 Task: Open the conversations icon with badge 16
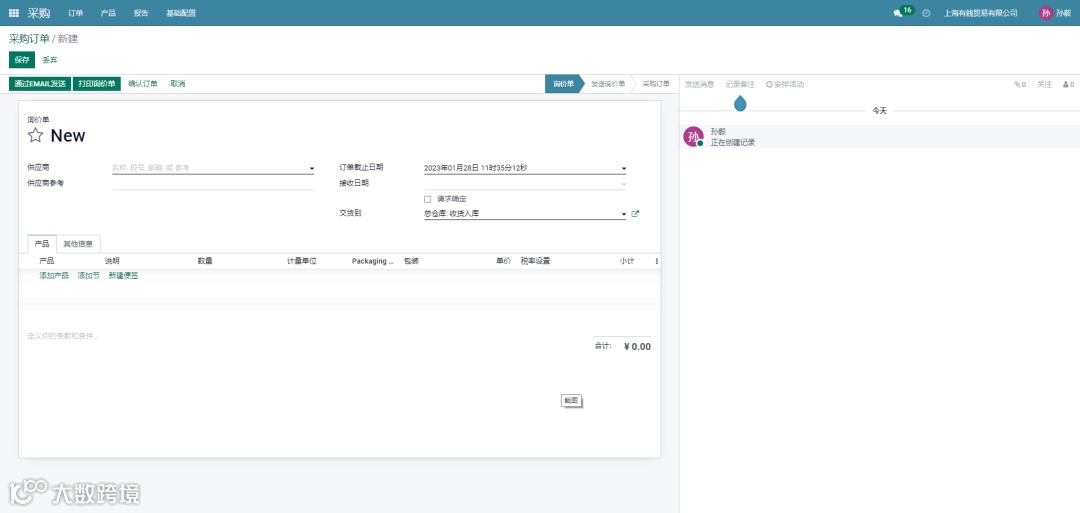[903, 12]
